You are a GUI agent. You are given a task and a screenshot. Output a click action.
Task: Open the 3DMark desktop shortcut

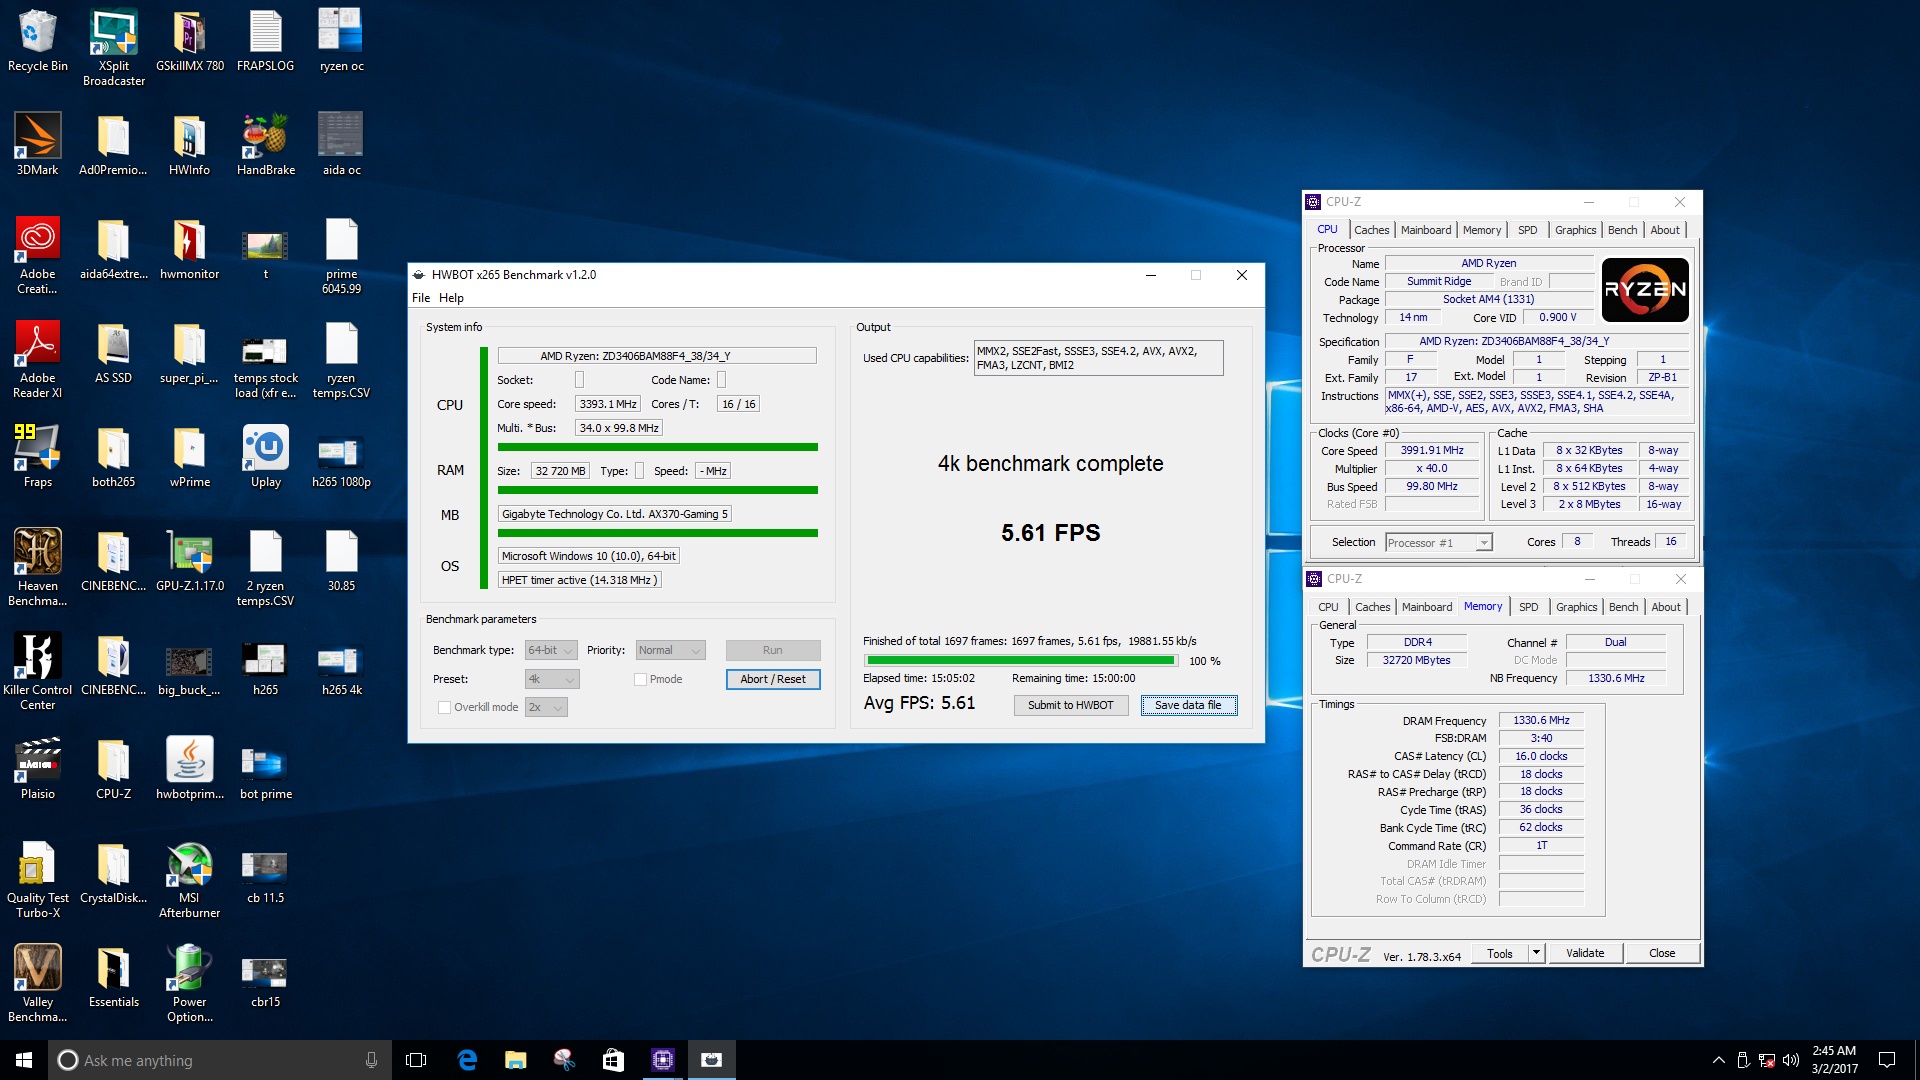(38, 144)
